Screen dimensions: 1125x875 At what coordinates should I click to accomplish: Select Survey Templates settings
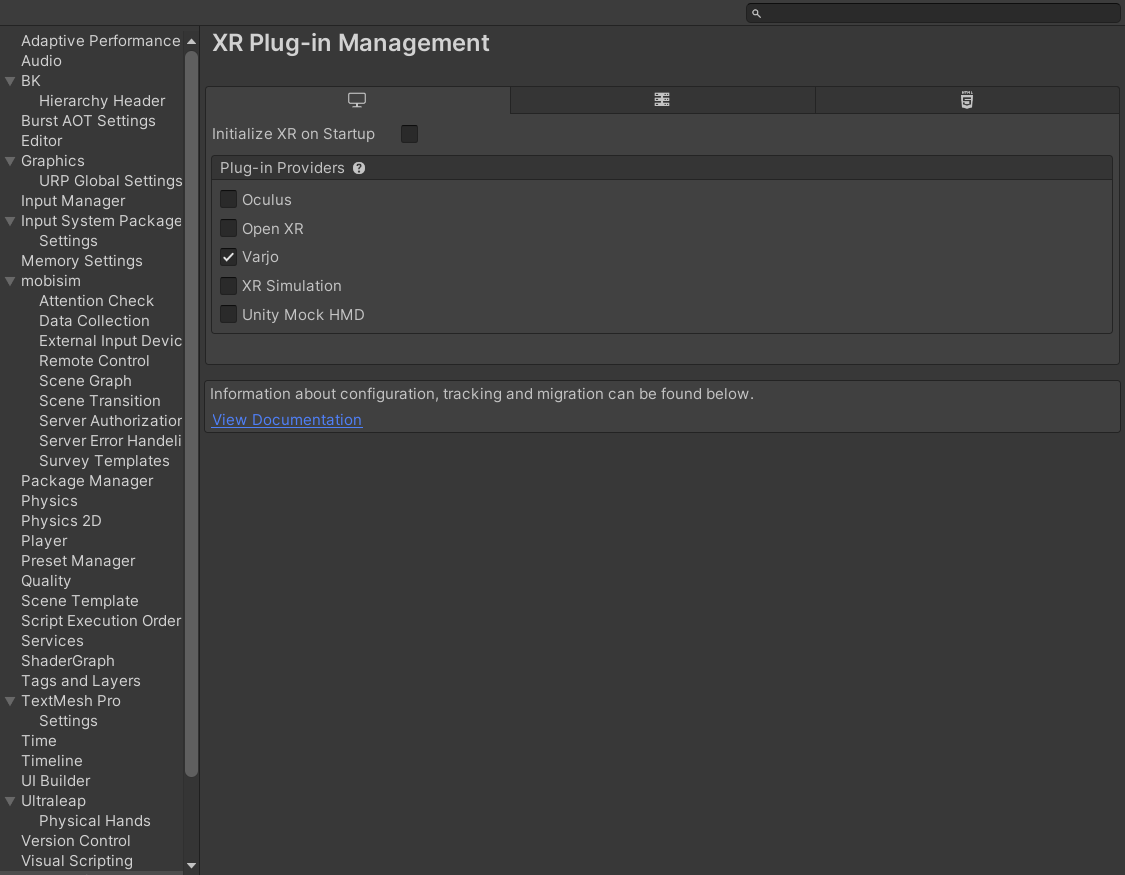click(x=104, y=461)
